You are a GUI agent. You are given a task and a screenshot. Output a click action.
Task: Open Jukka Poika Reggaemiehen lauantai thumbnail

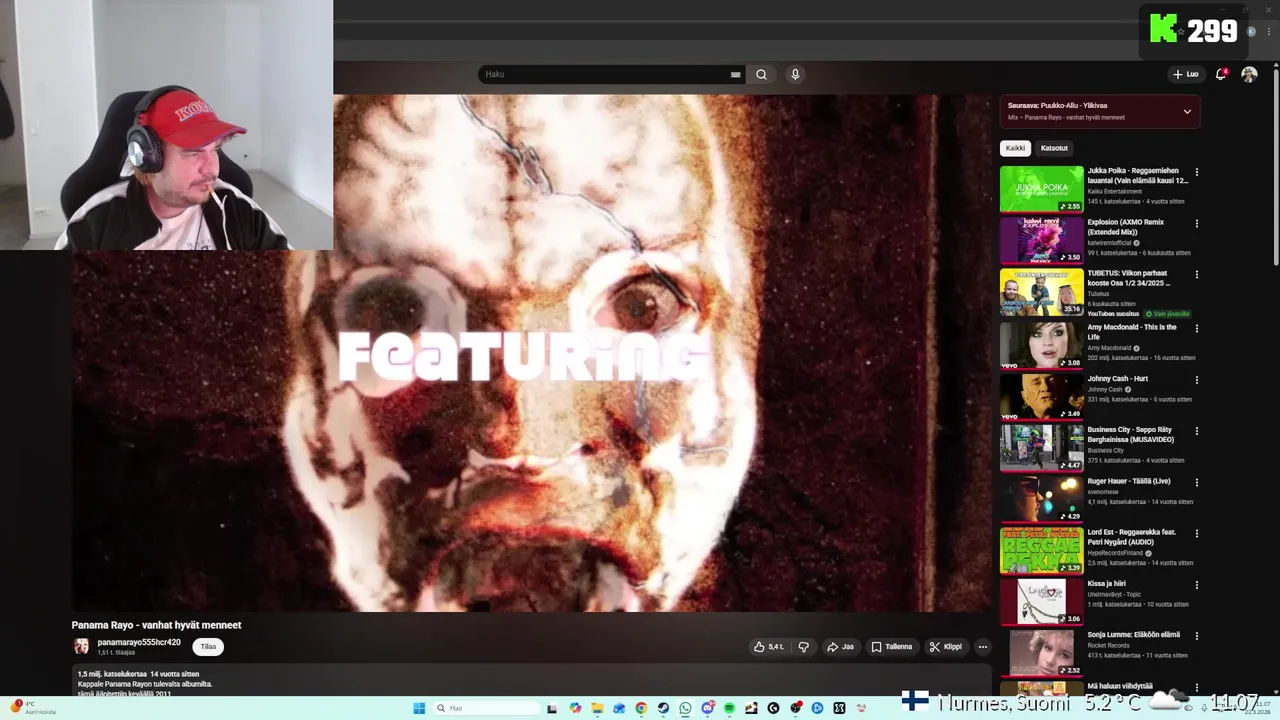click(1041, 189)
